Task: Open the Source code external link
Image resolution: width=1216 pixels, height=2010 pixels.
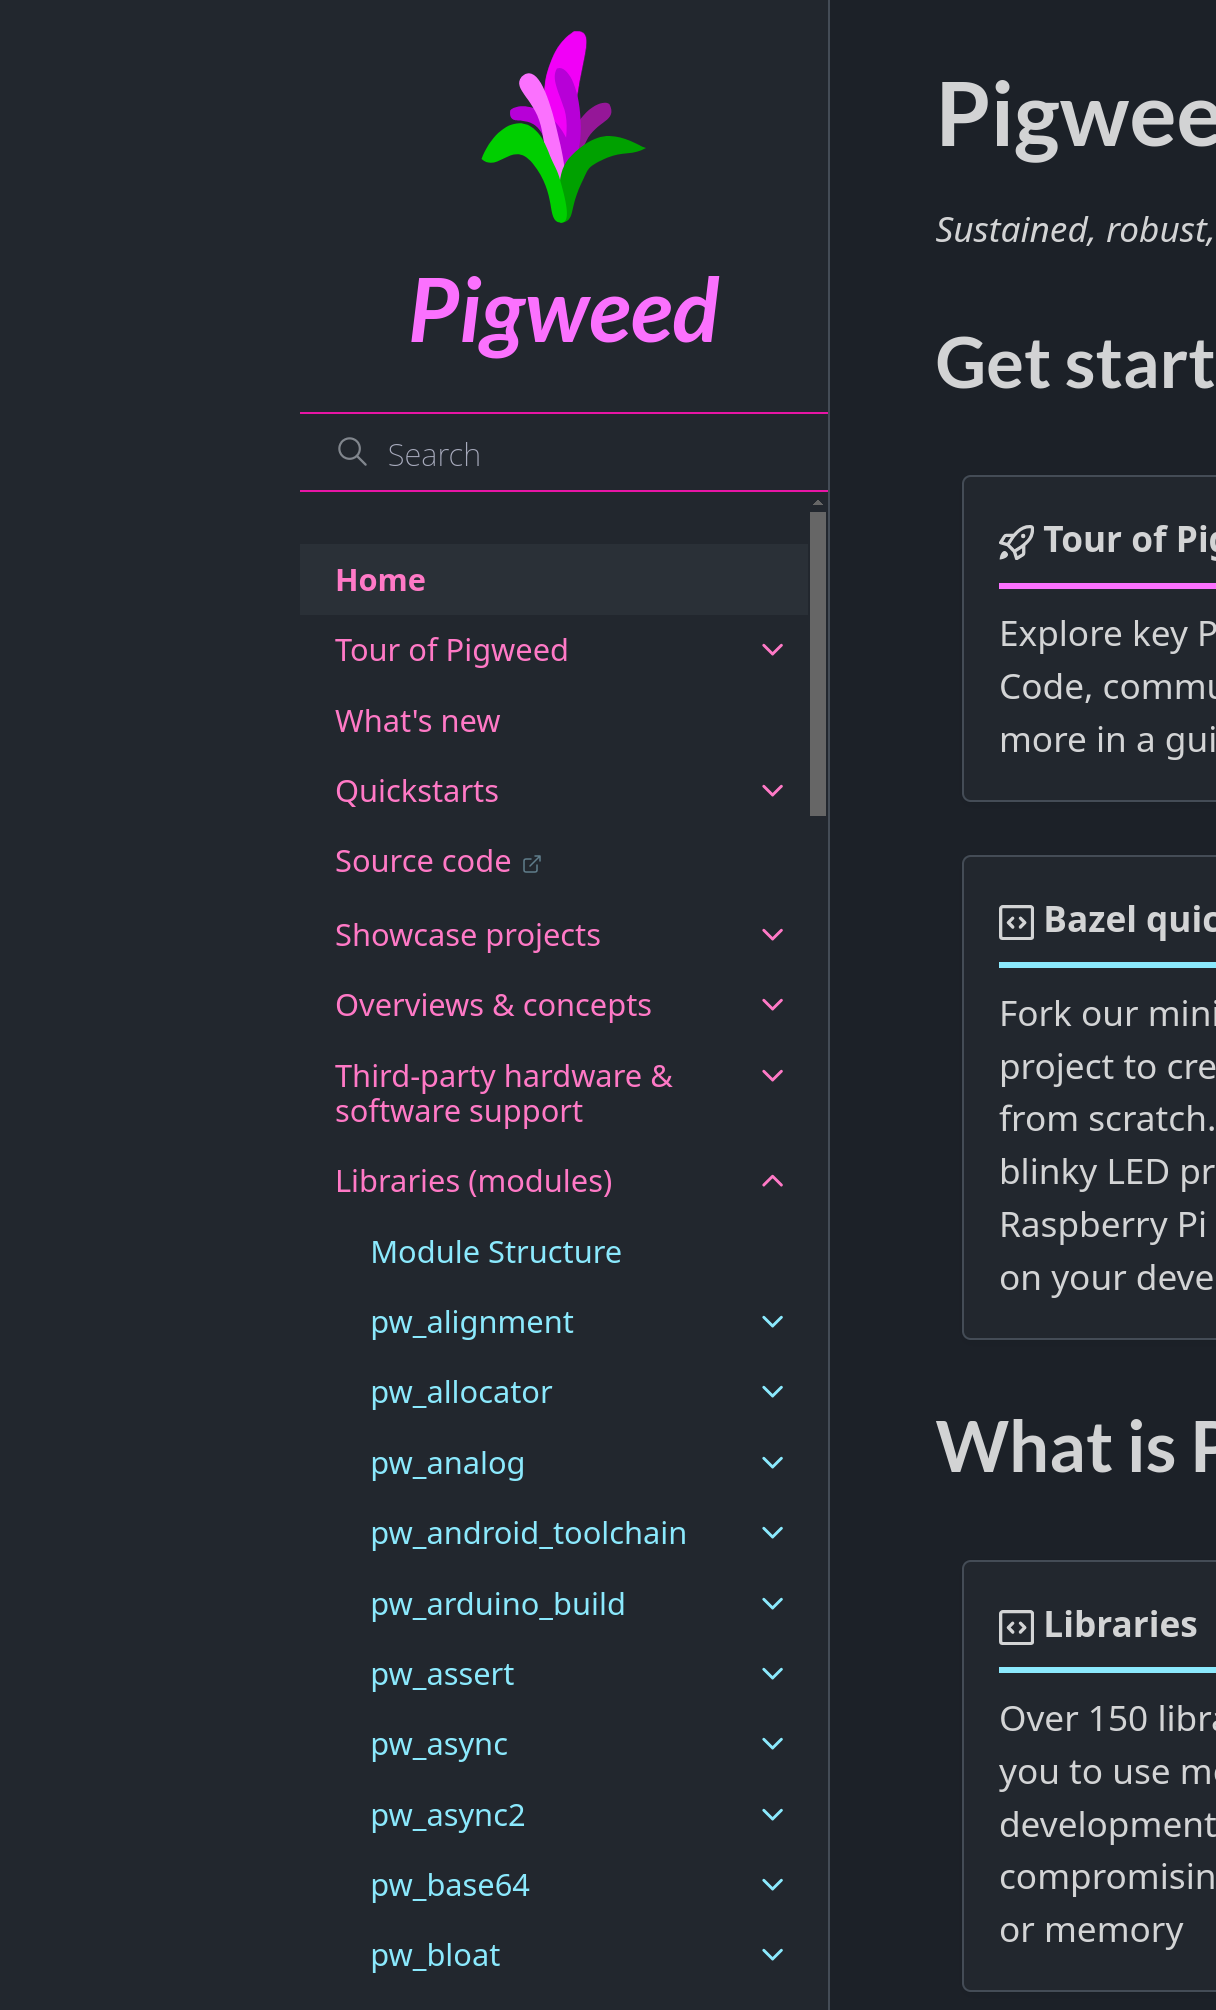Action: click(x=423, y=861)
